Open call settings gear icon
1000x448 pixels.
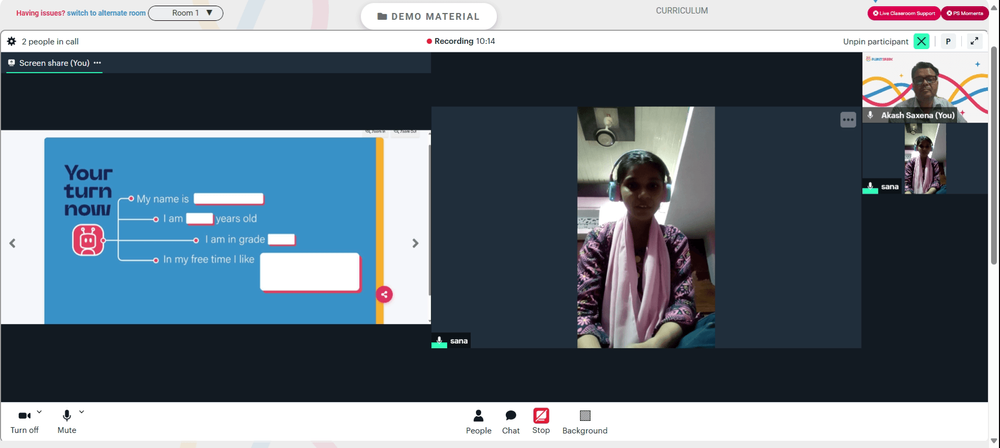point(11,41)
